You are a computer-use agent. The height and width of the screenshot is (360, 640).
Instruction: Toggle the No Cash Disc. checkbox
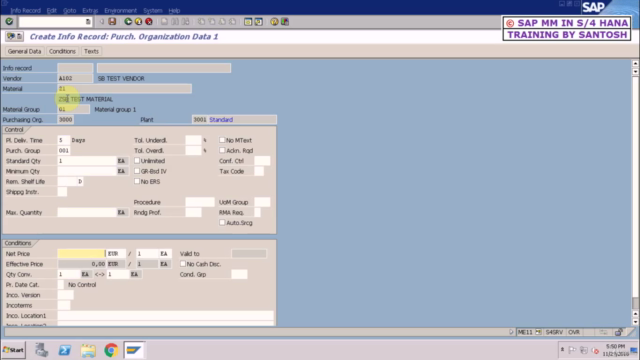click(x=183, y=264)
